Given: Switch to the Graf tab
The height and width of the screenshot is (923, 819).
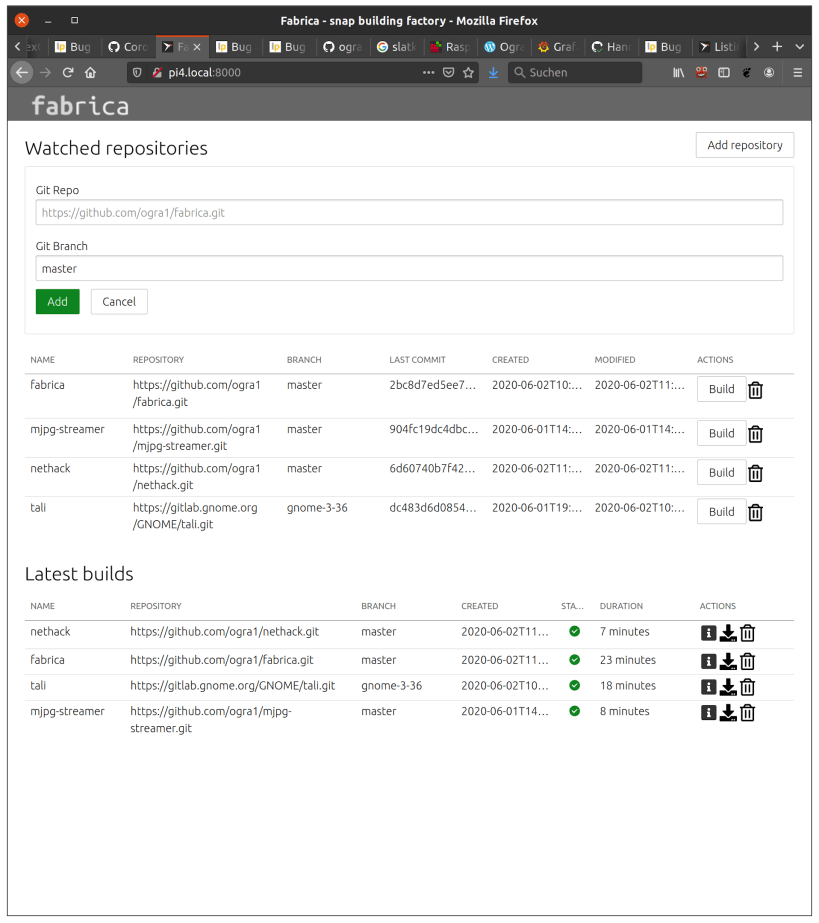Looking at the screenshot, I should coord(558,47).
